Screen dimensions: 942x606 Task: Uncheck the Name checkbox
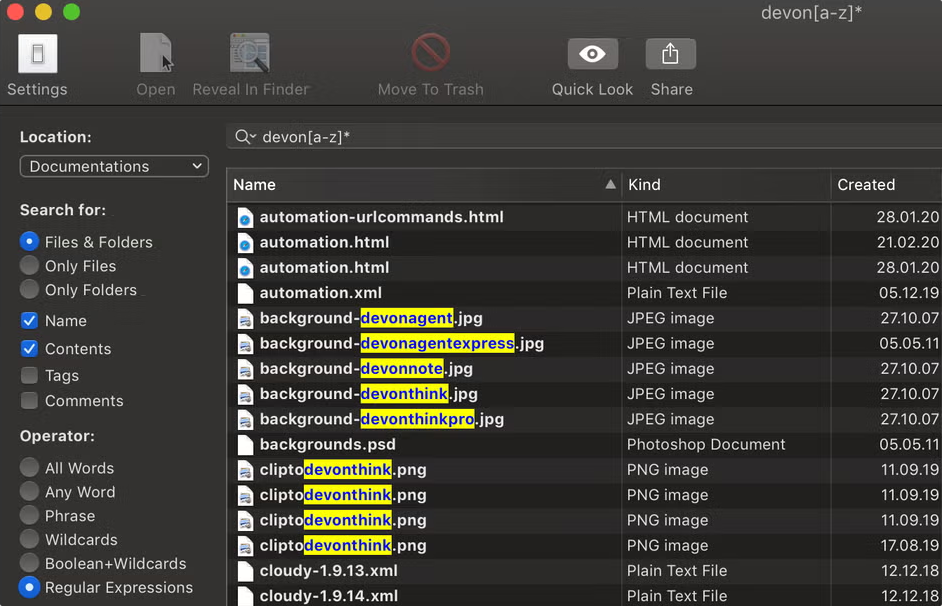tap(29, 321)
